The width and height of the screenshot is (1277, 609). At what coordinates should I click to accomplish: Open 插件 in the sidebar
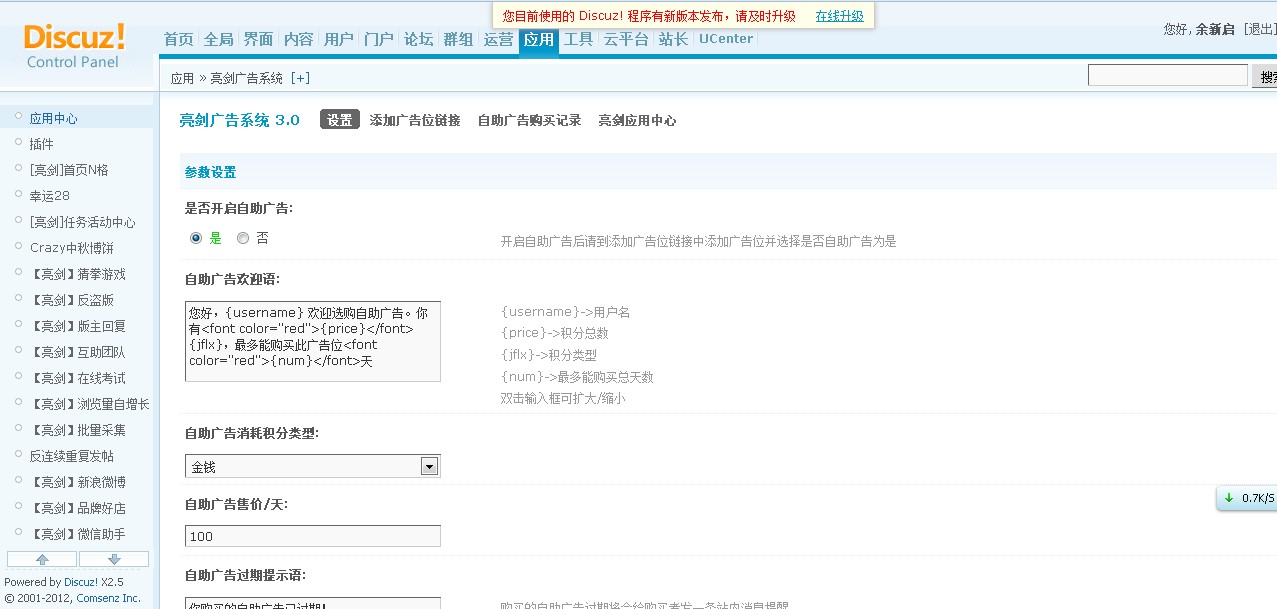click(x=42, y=144)
